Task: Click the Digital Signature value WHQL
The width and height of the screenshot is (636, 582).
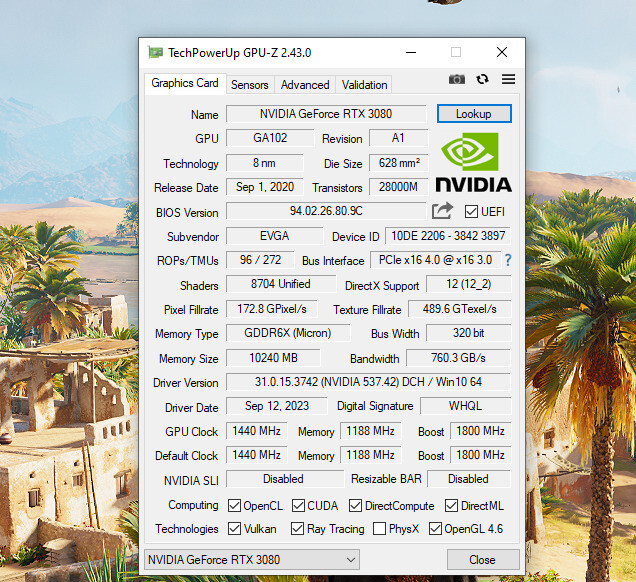Action: (465, 406)
